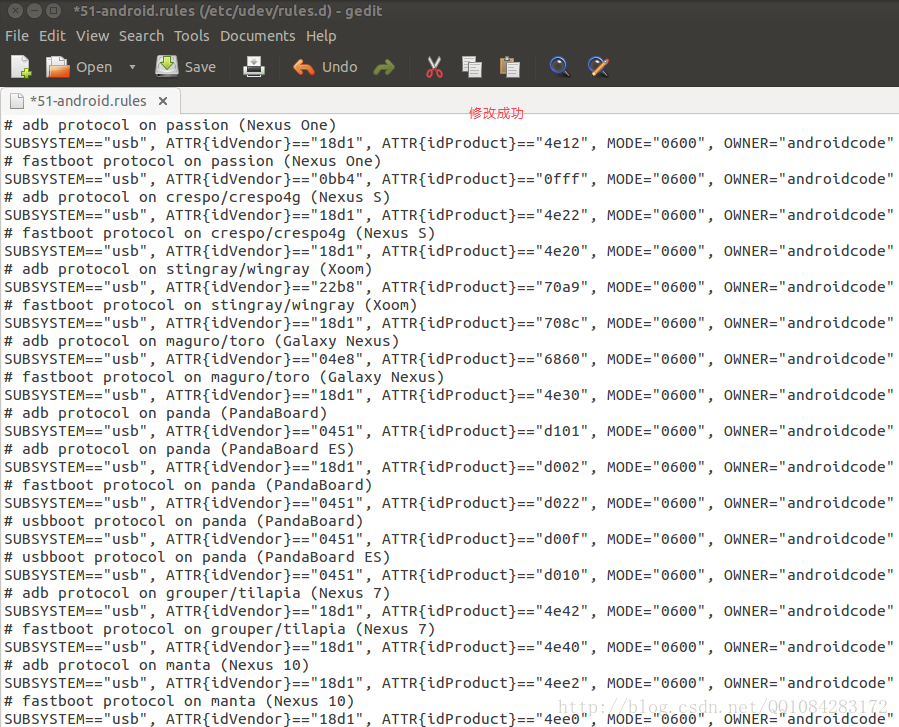Click the Save button in the toolbar
This screenshot has height=727, width=899.
click(x=186, y=67)
